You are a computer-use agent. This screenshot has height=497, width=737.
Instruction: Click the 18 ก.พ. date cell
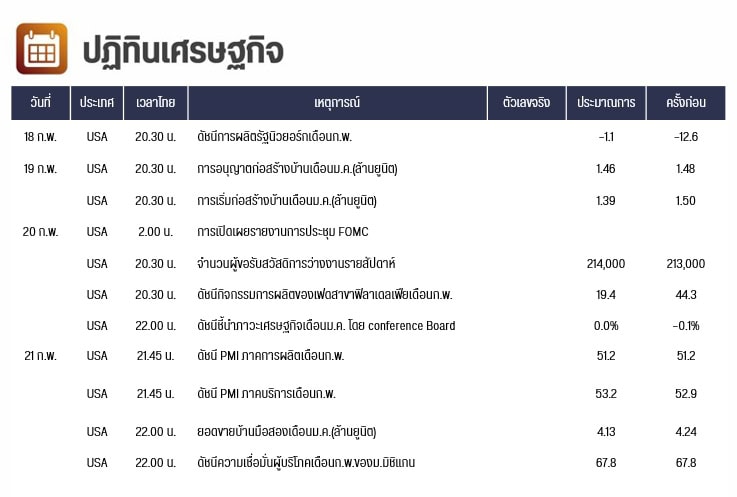tap(40, 136)
